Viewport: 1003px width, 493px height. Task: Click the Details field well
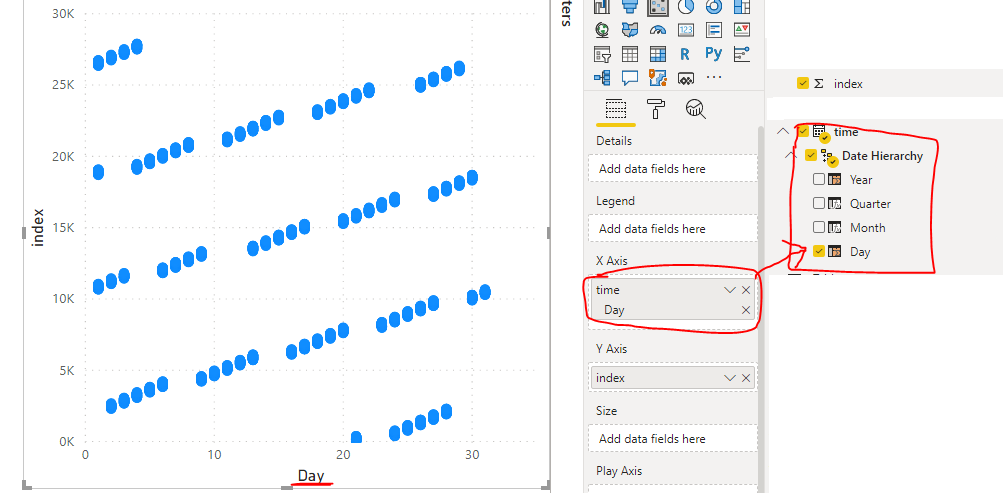click(x=673, y=169)
